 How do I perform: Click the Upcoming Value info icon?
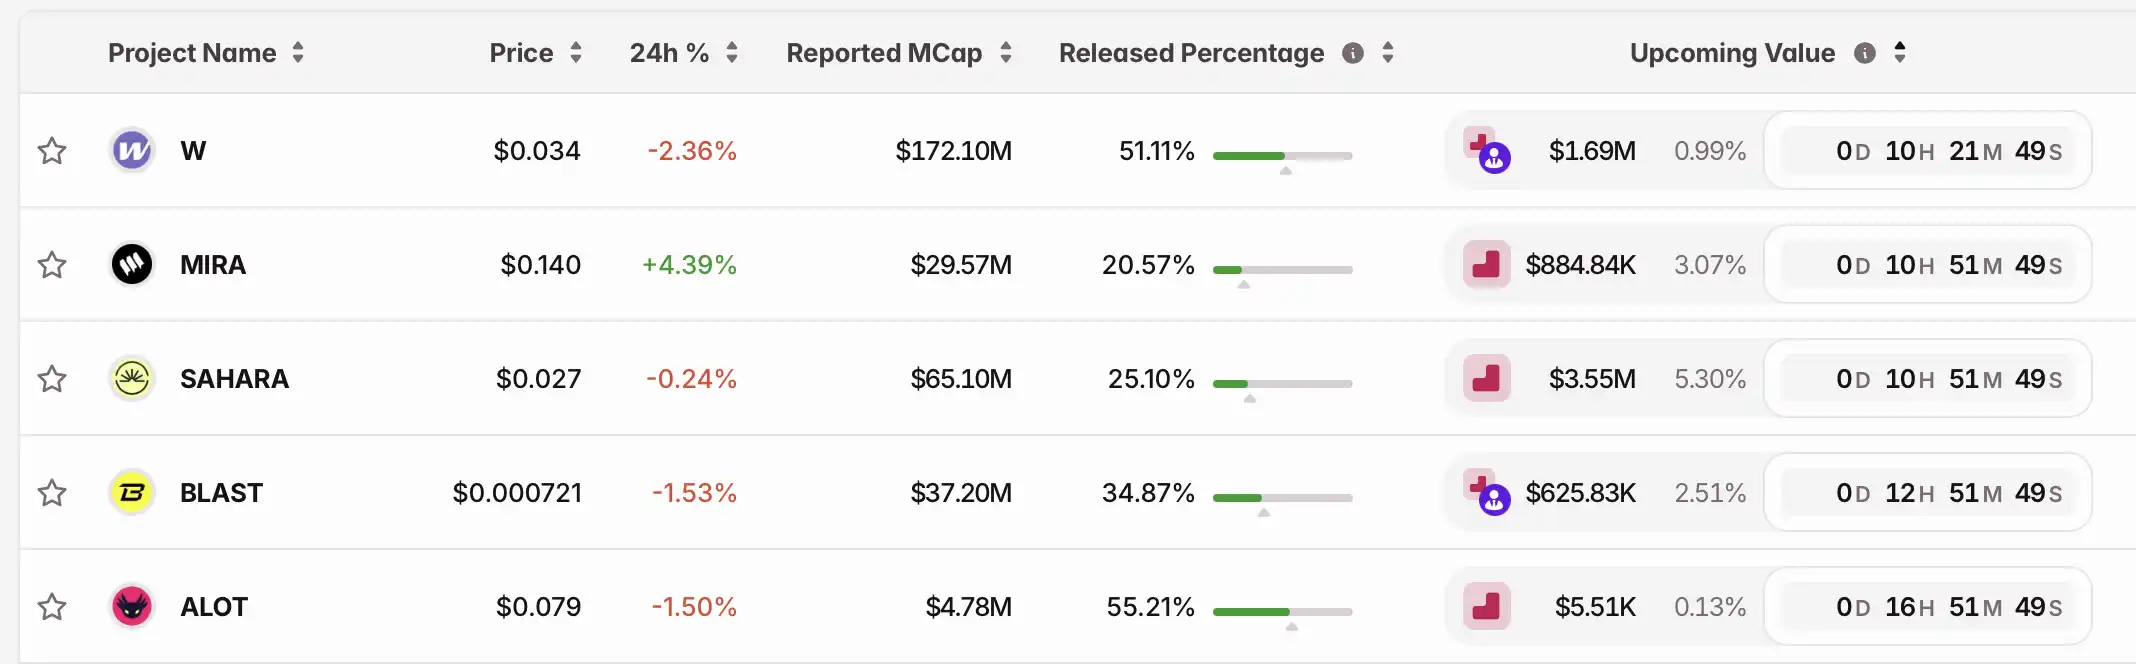point(1864,53)
